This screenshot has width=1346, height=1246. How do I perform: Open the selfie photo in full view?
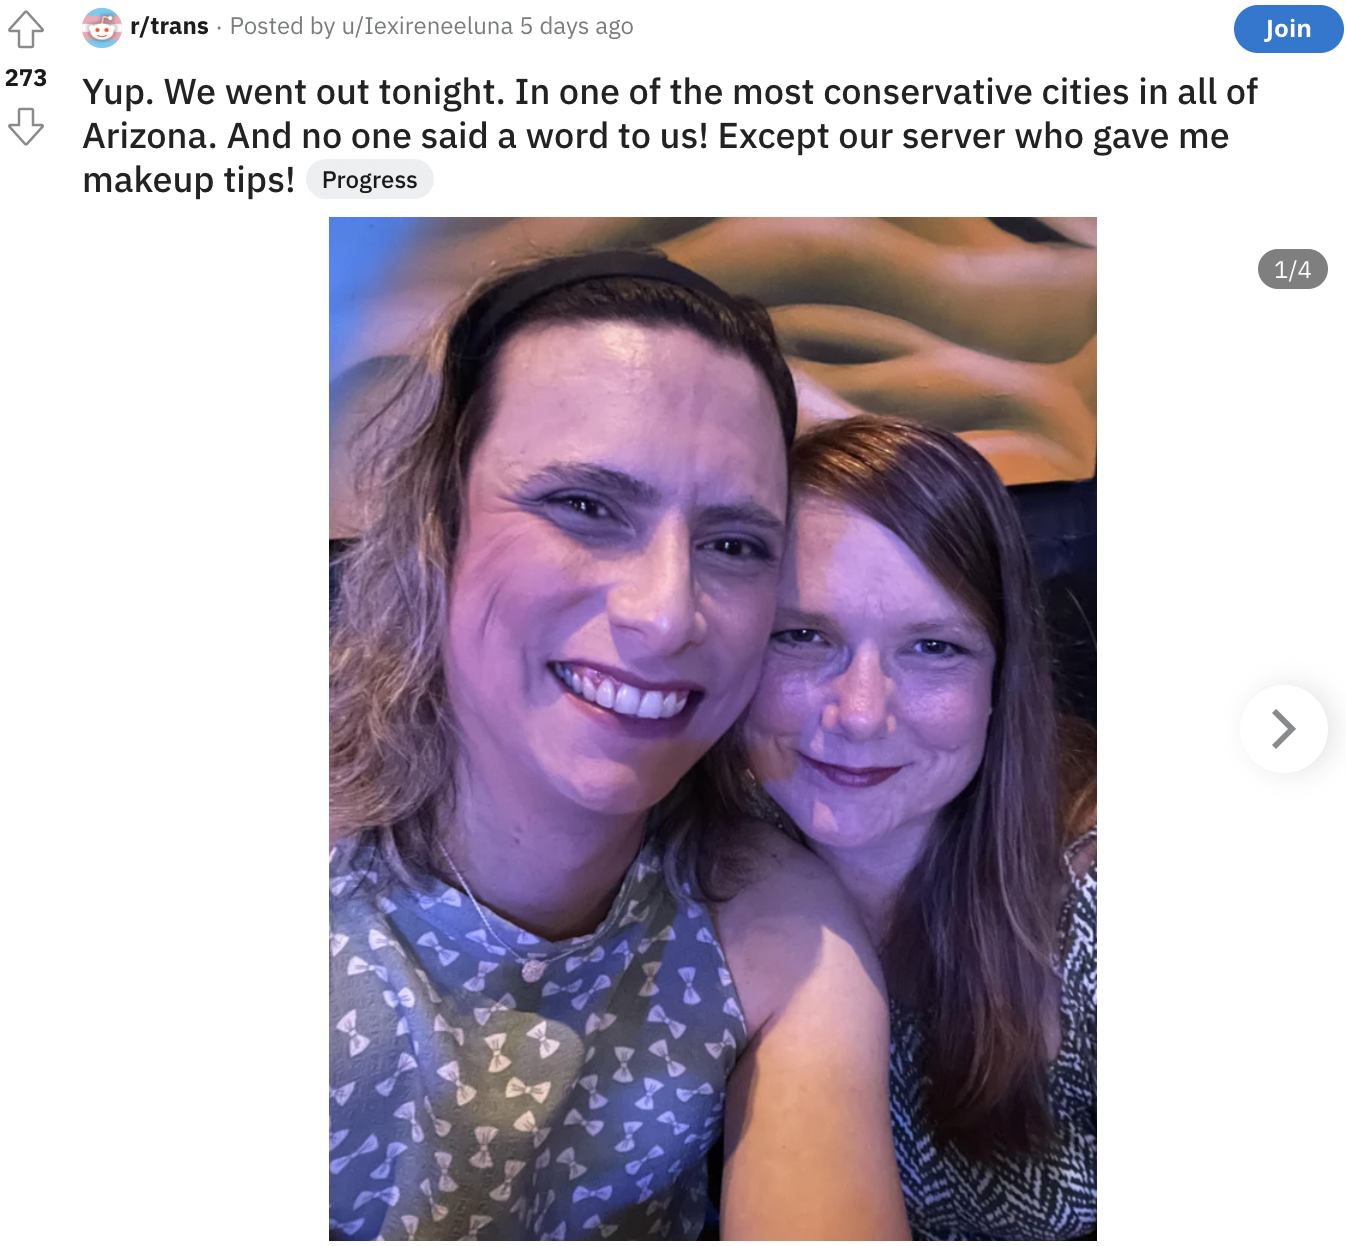click(713, 729)
